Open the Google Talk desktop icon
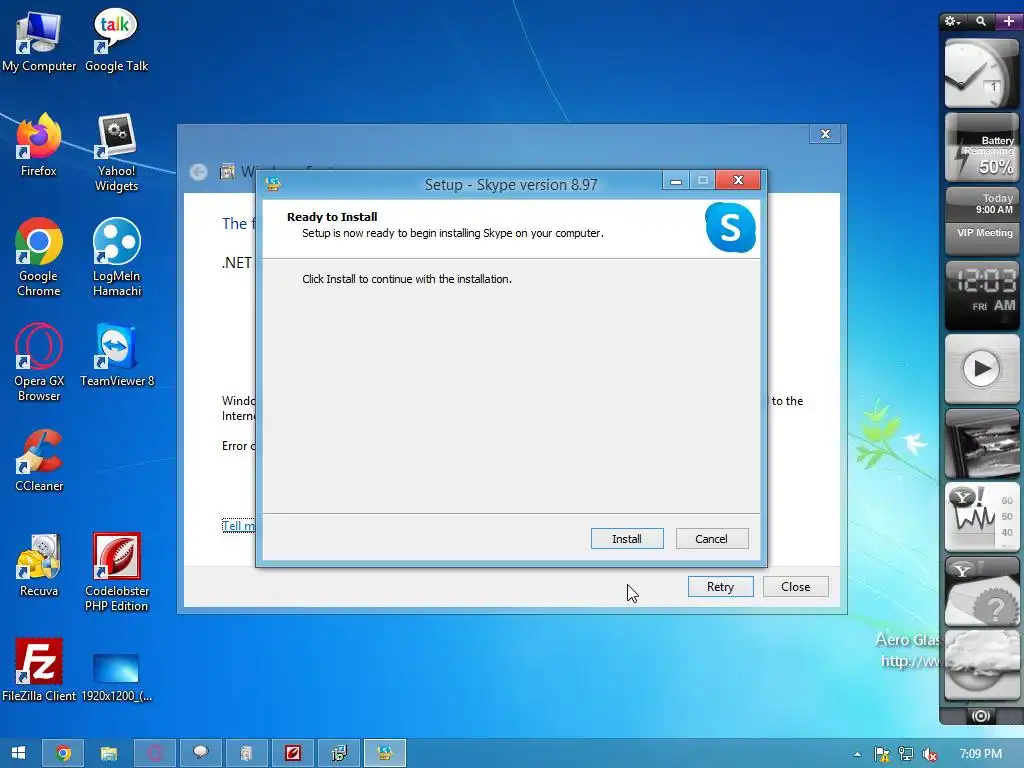The width and height of the screenshot is (1024, 768). pyautogui.click(x=116, y=40)
